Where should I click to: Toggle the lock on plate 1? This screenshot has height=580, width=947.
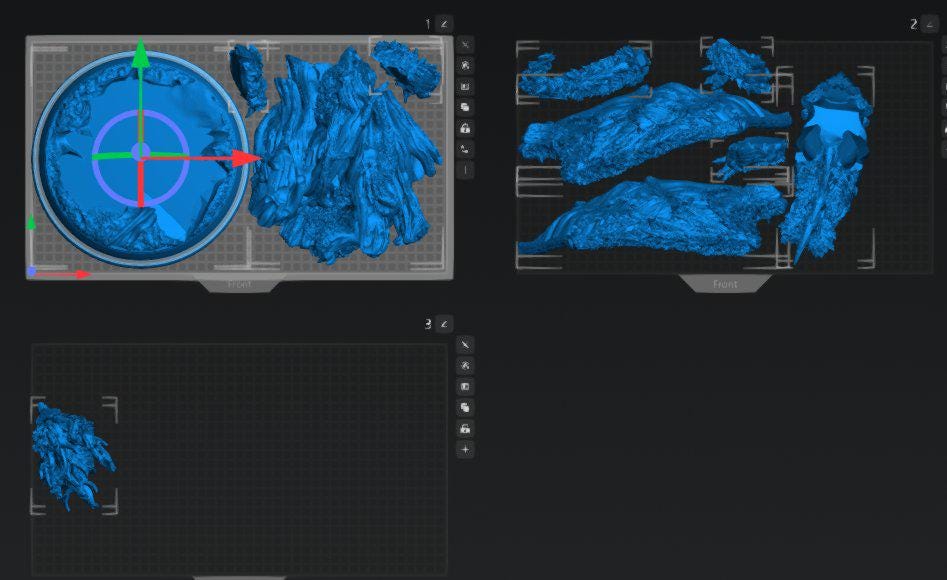[x=465, y=129]
